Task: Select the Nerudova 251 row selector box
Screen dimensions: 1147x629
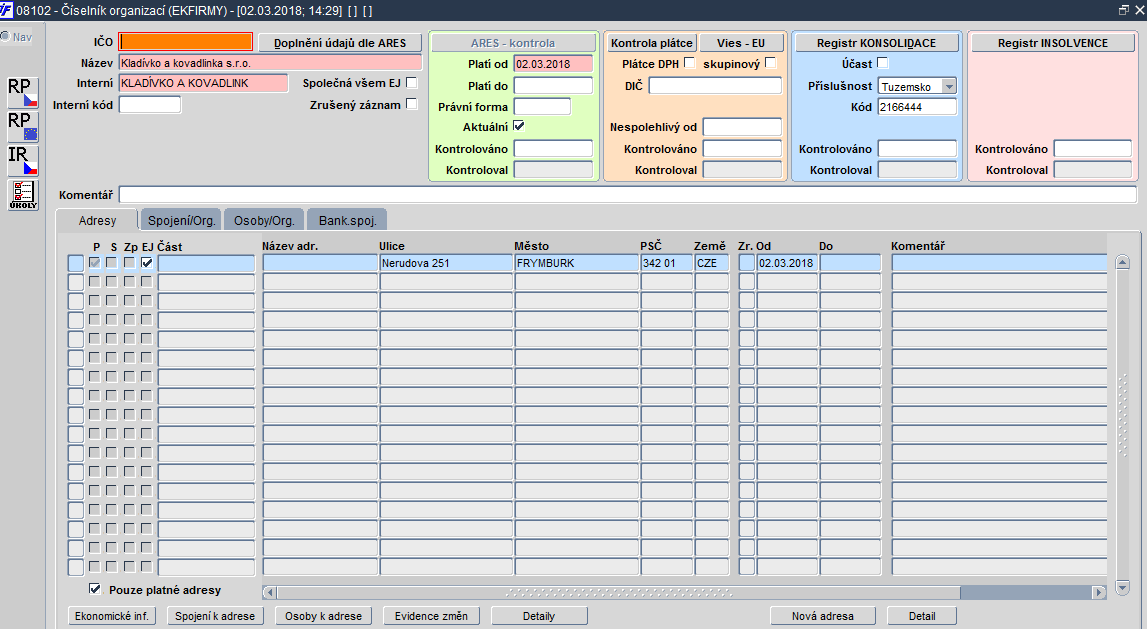Action: coord(75,263)
